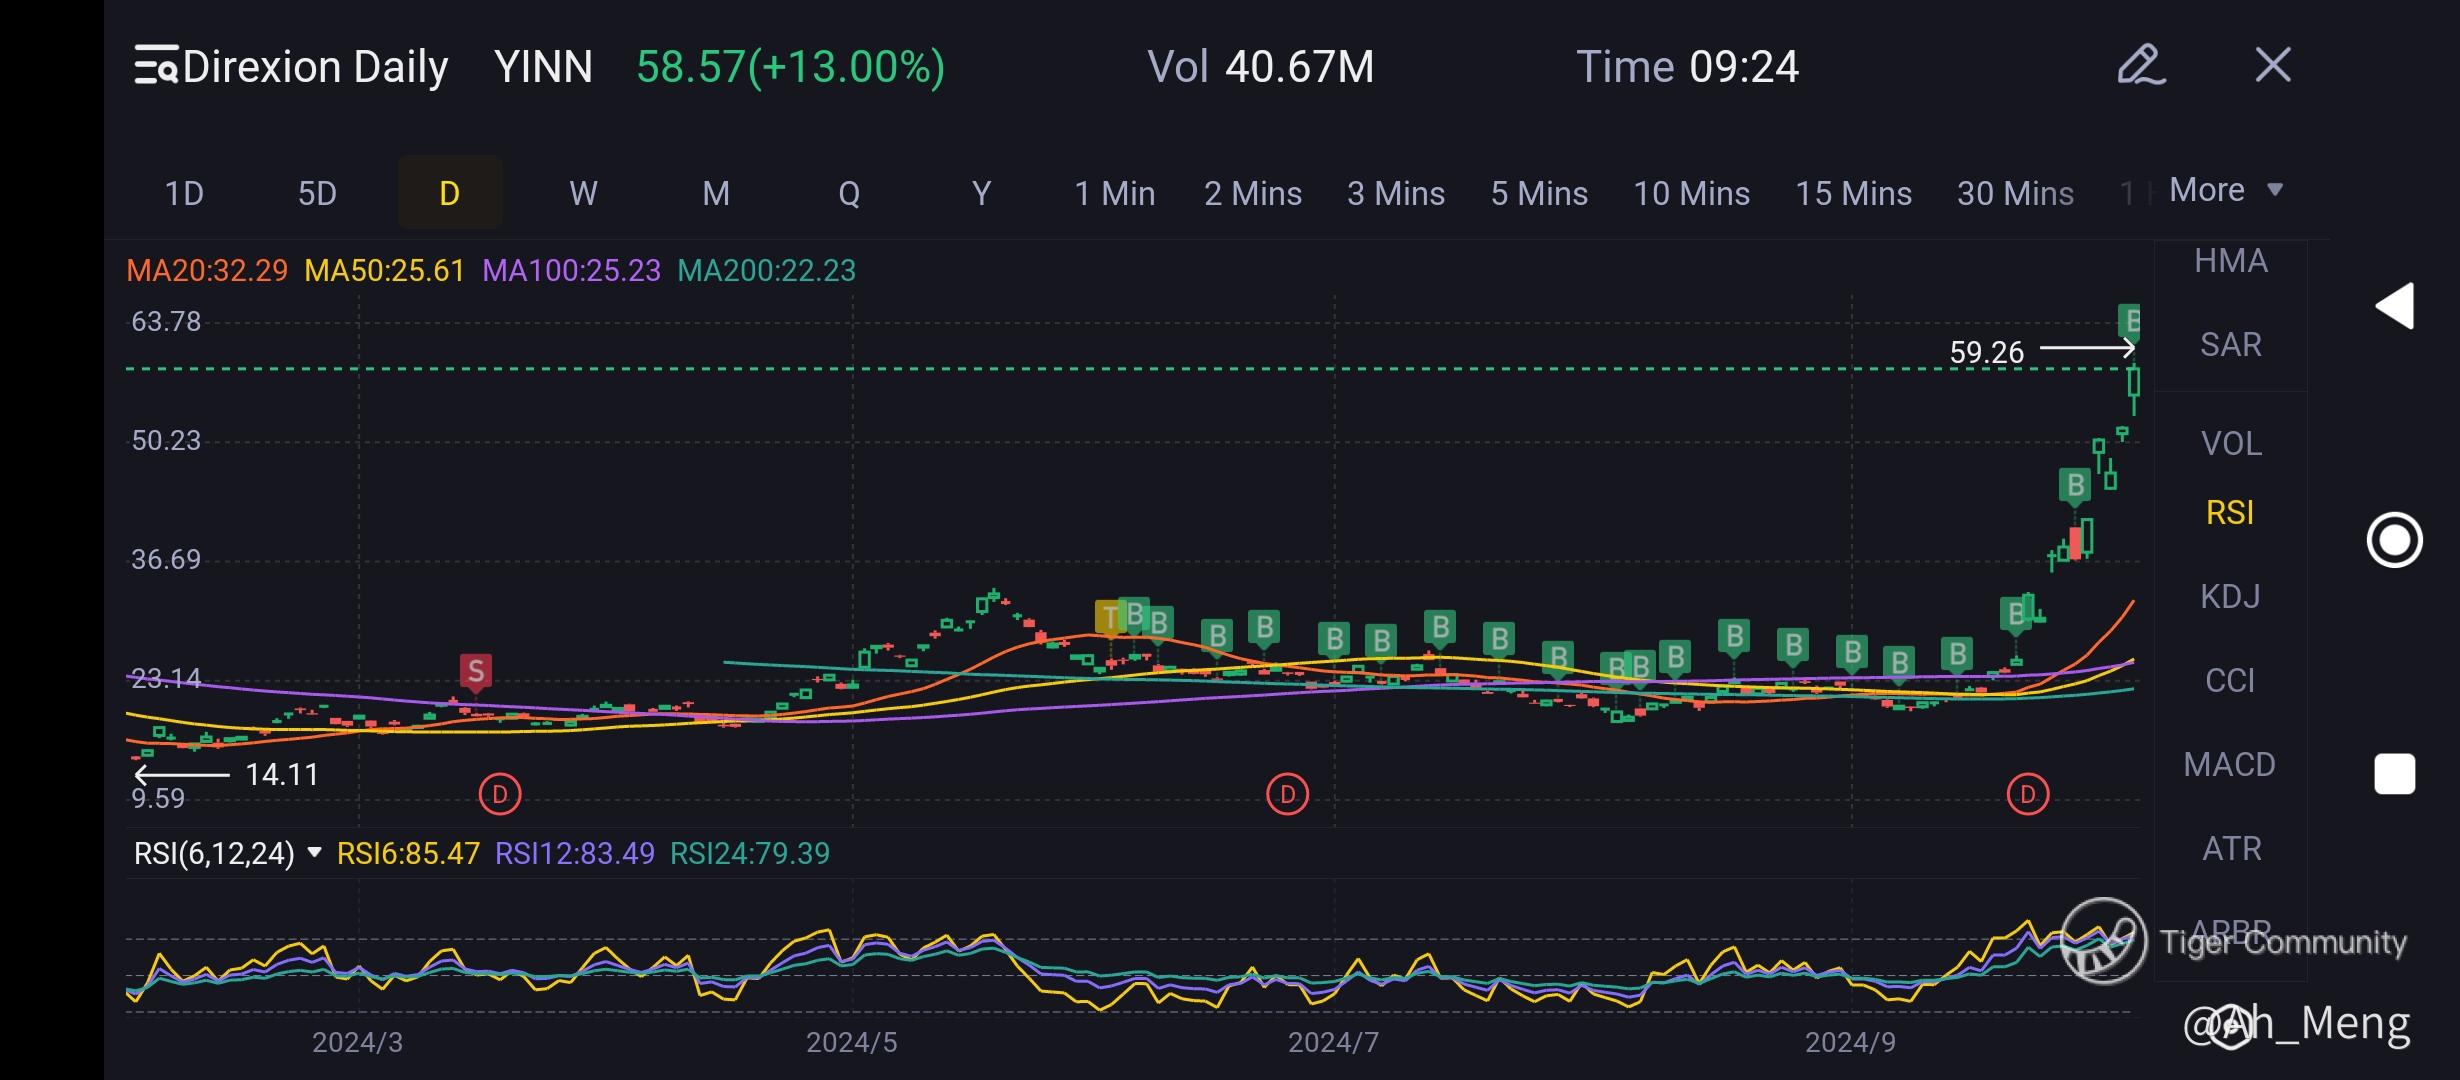
Task: Open the stock search list icon
Action: 157,66
